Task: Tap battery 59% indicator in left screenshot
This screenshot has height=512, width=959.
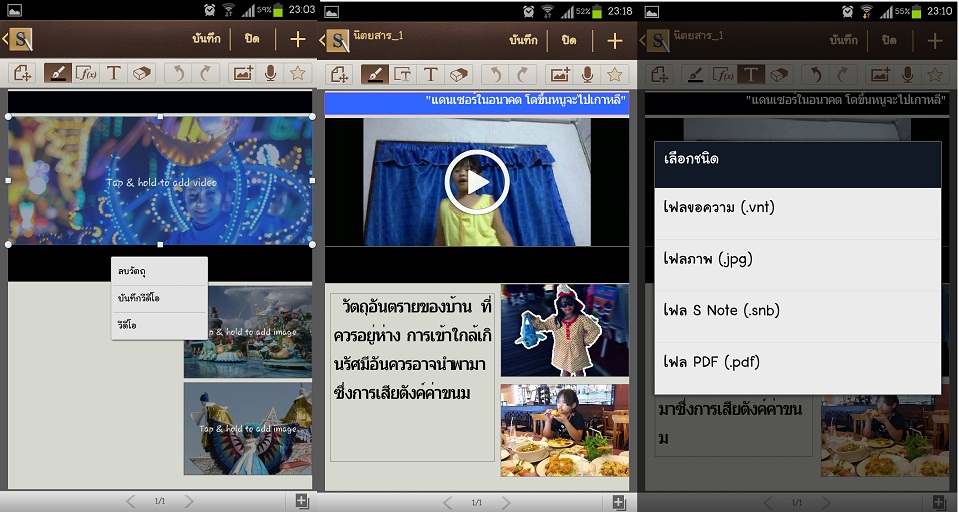Action: coord(270,10)
